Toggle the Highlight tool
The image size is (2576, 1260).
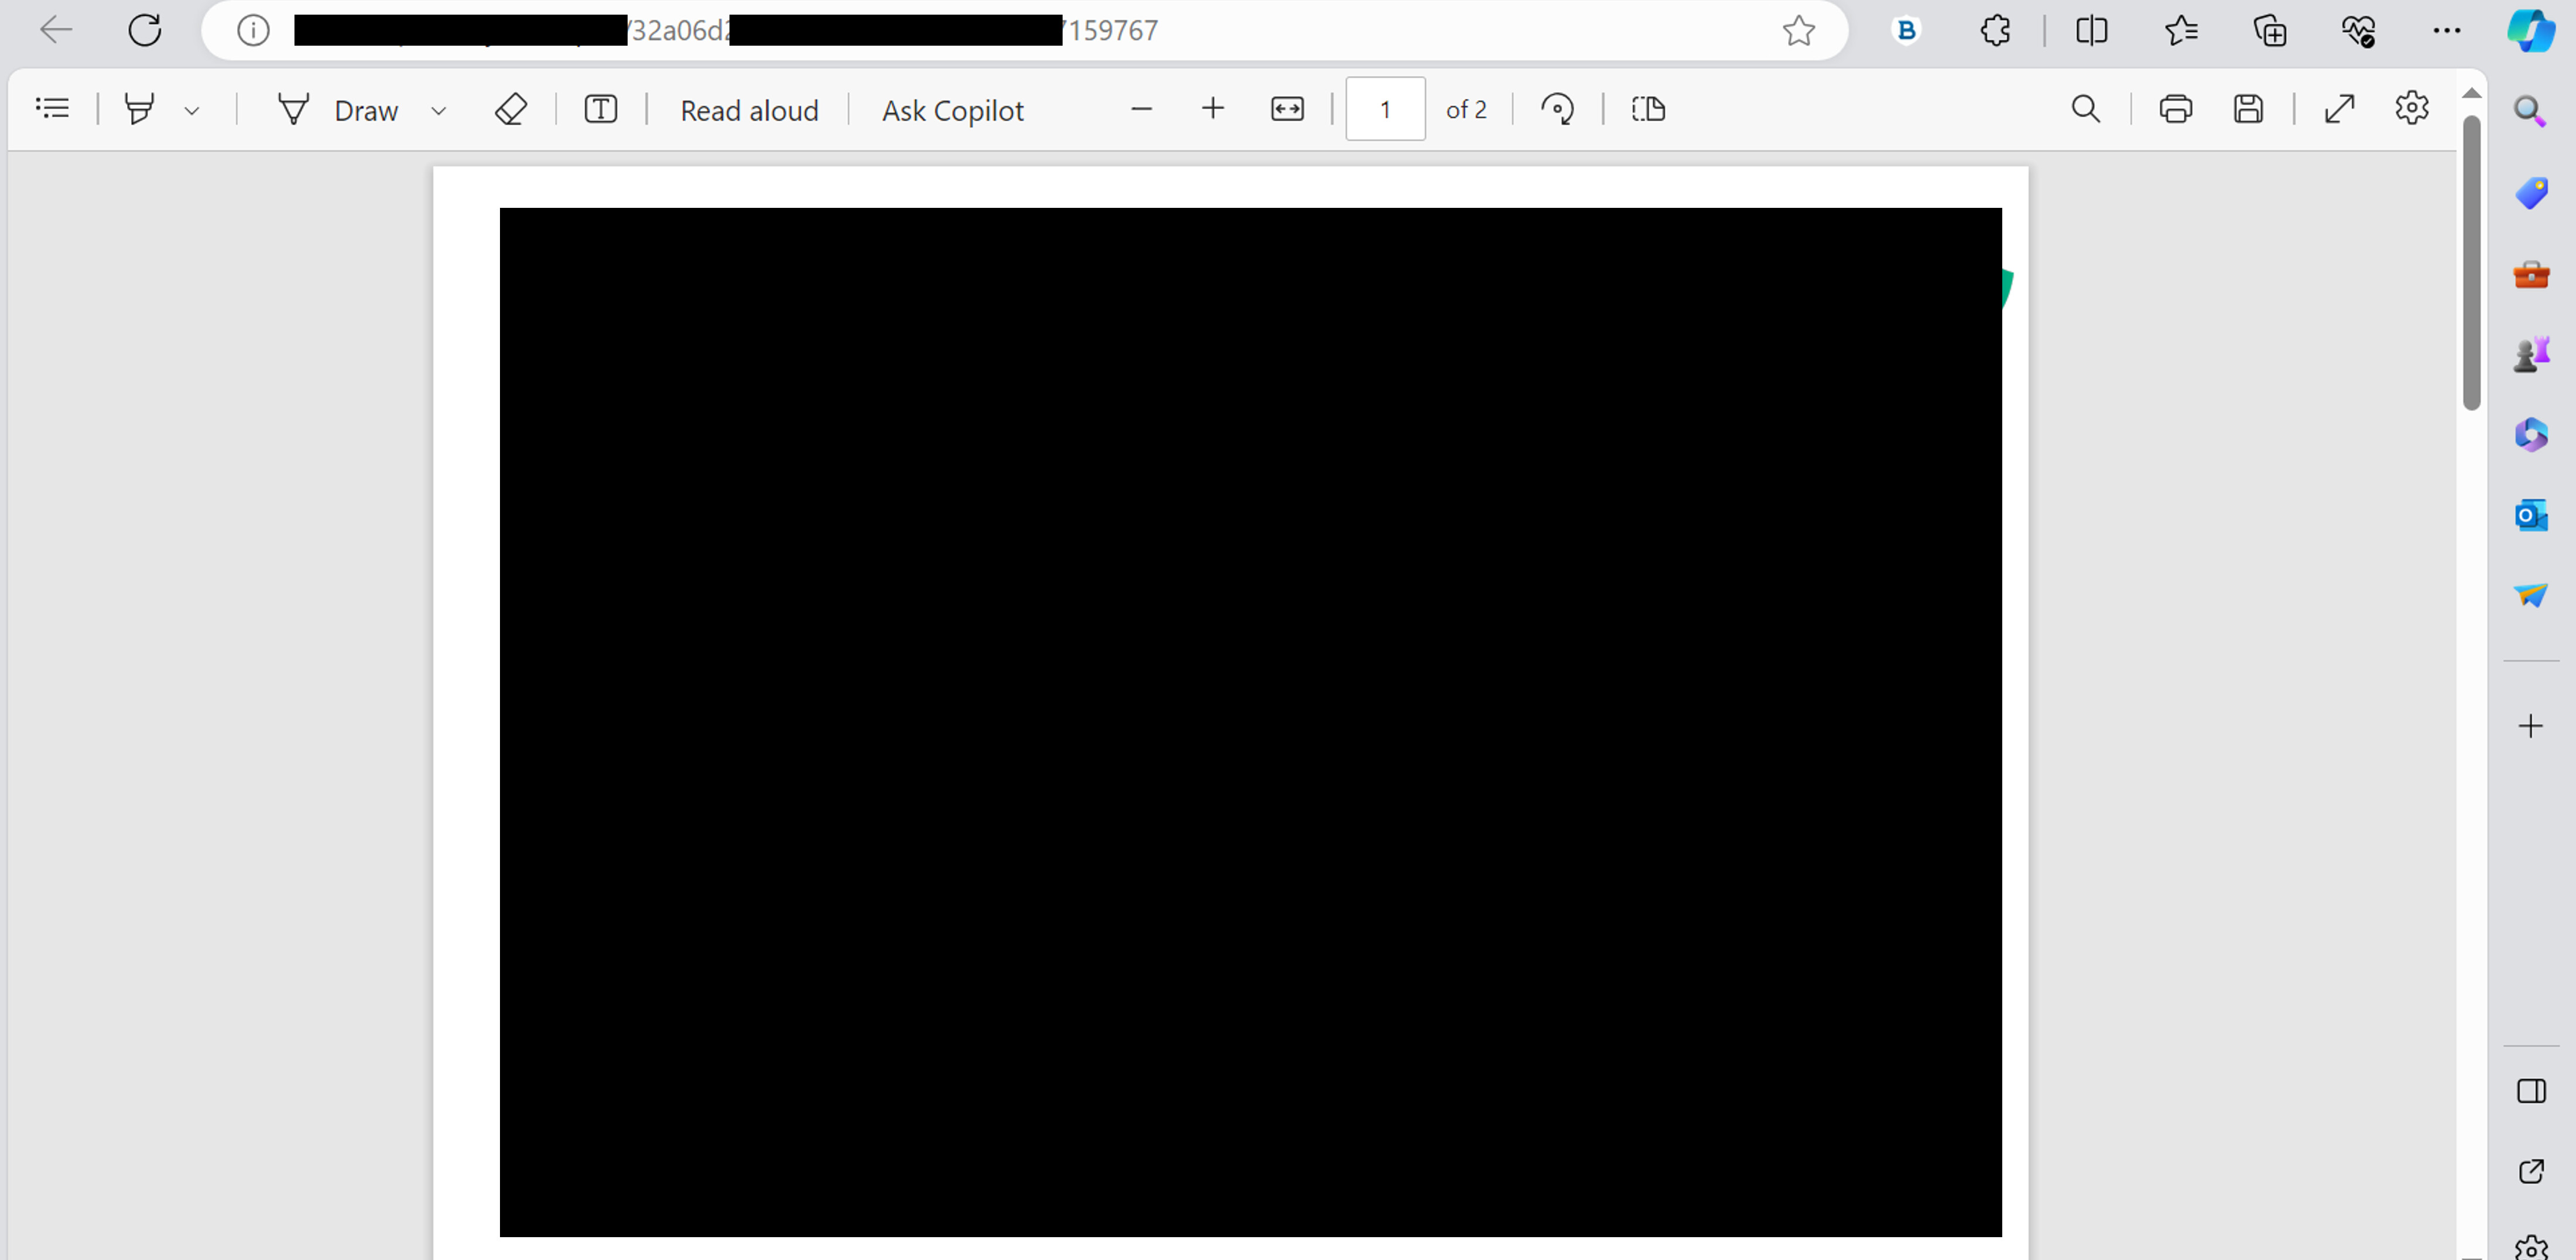[x=140, y=109]
